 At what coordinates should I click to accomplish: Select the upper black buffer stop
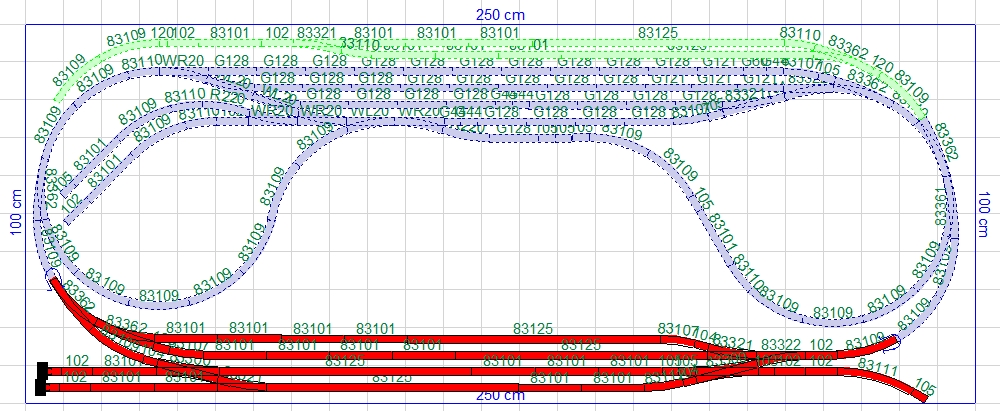41,368
